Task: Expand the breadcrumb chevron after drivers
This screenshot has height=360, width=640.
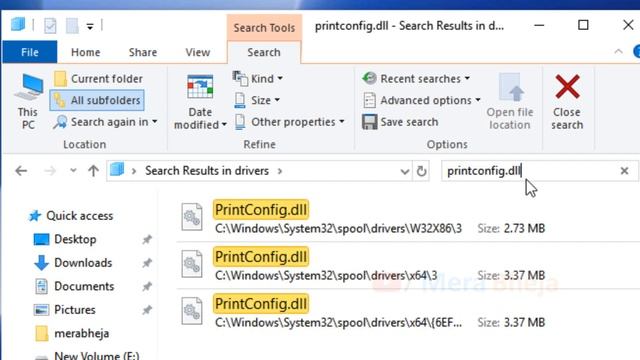Action: click(x=280, y=171)
